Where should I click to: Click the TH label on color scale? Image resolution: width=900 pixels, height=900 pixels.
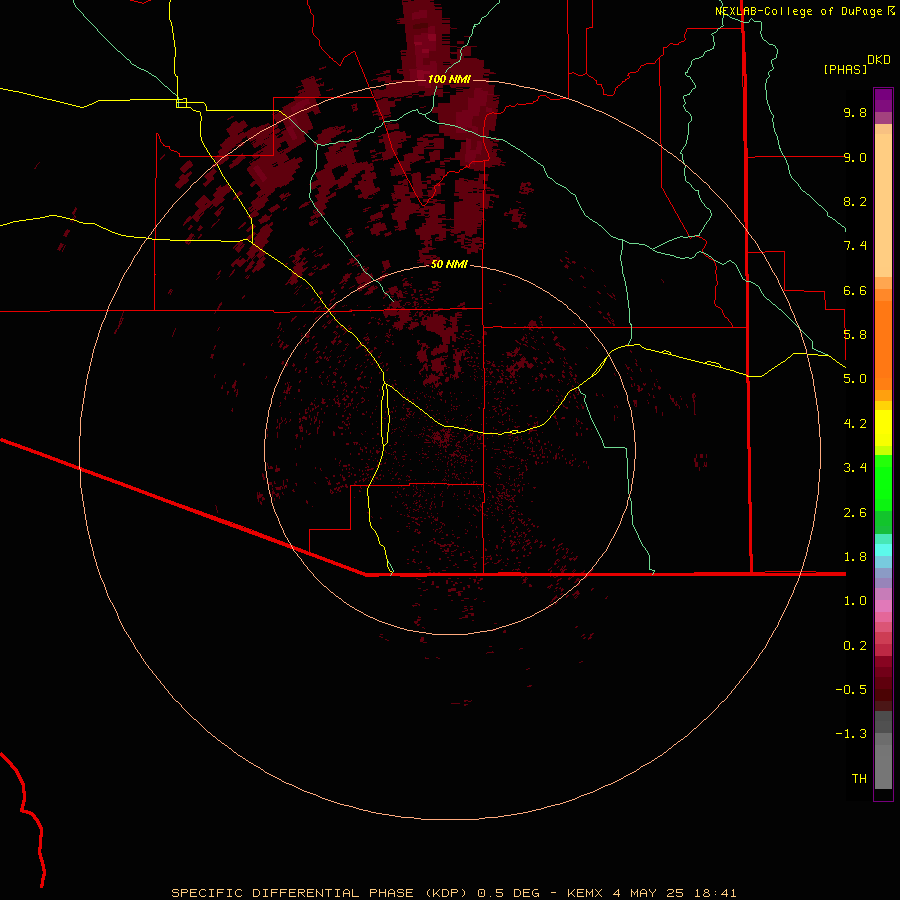coord(859,779)
